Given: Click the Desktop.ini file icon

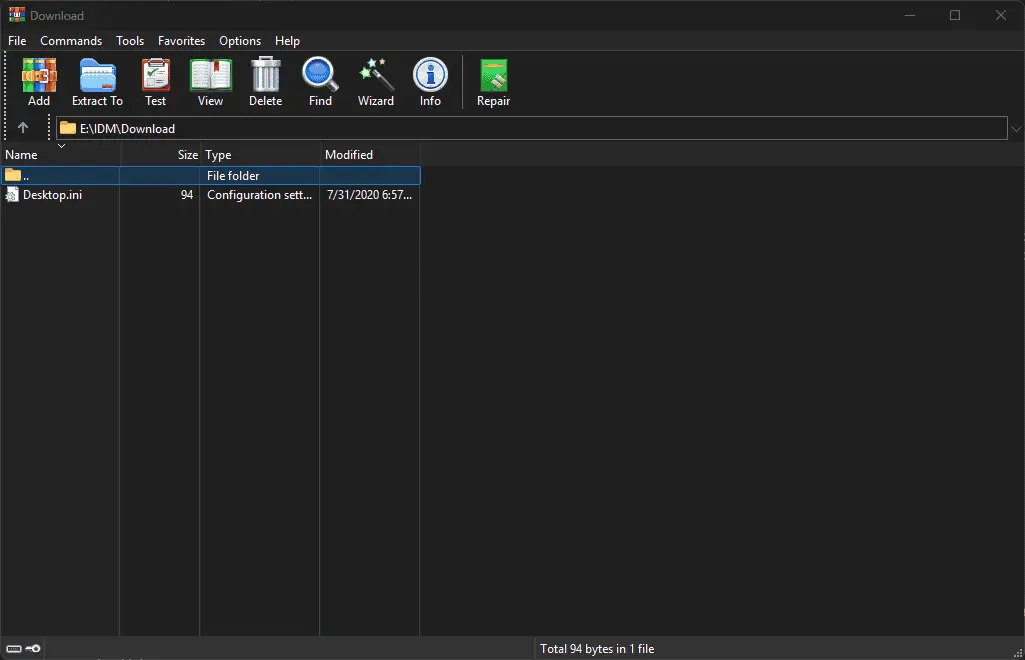Looking at the screenshot, I should (x=12, y=195).
